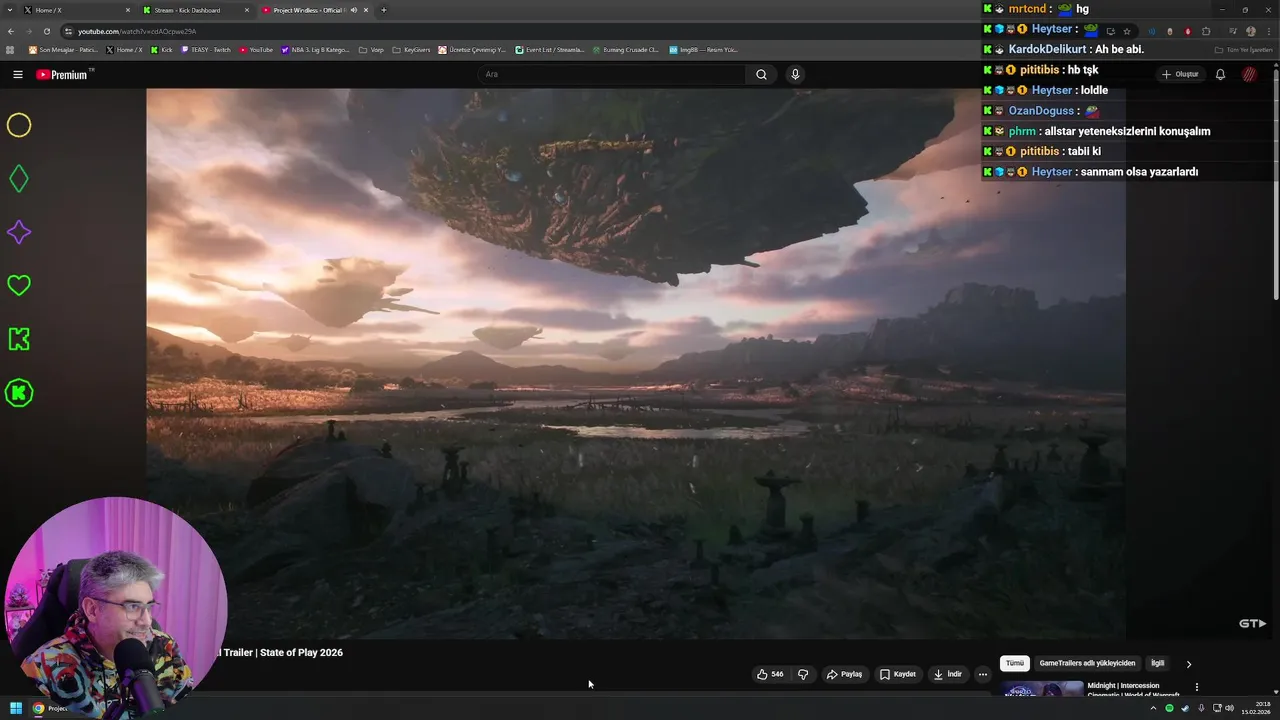Open the YouTube bookmark
The image size is (1280, 720).
pos(256,49)
